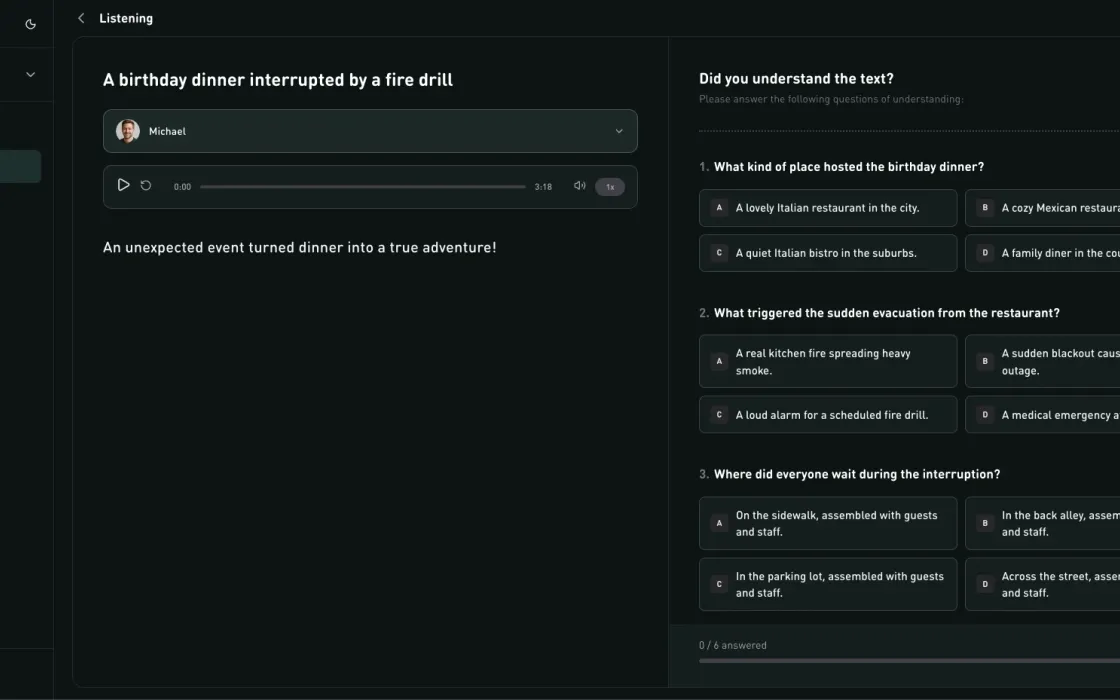
Task: Select answer A lovely Italian restaurant in city
Action: pyautogui.click(x=828, y=208)
